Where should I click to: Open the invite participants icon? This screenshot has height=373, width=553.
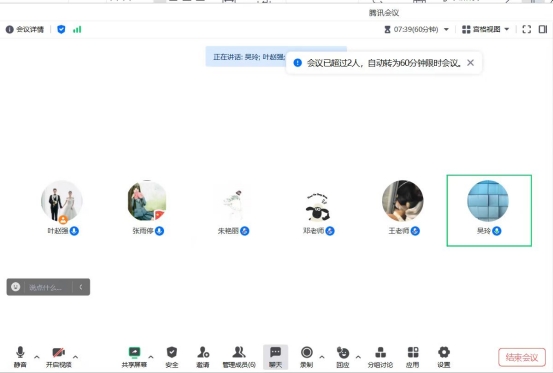(203, 357)
